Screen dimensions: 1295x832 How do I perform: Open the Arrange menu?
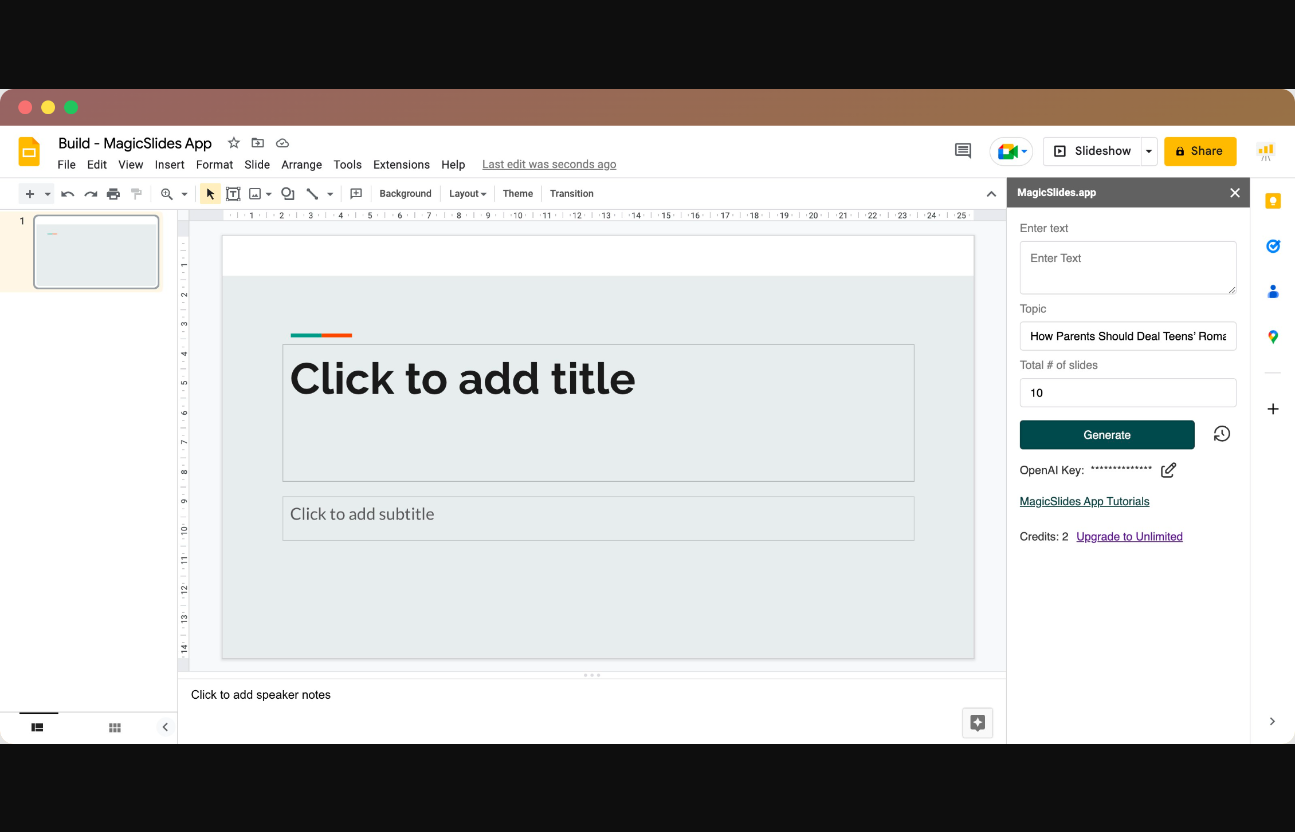[x=301, y=165]
